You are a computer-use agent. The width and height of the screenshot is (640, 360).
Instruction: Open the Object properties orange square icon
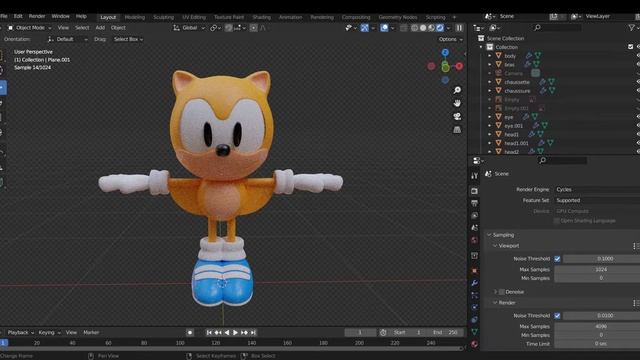point(474,271)
